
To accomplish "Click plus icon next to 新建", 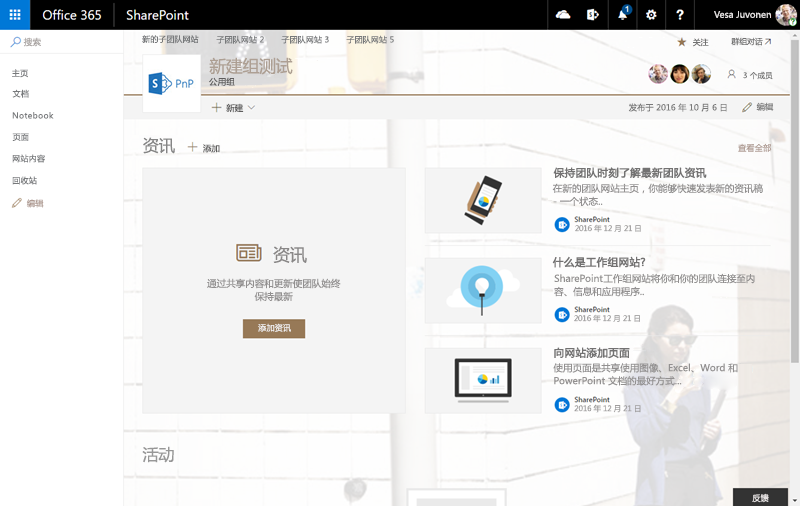I will 216,108.
